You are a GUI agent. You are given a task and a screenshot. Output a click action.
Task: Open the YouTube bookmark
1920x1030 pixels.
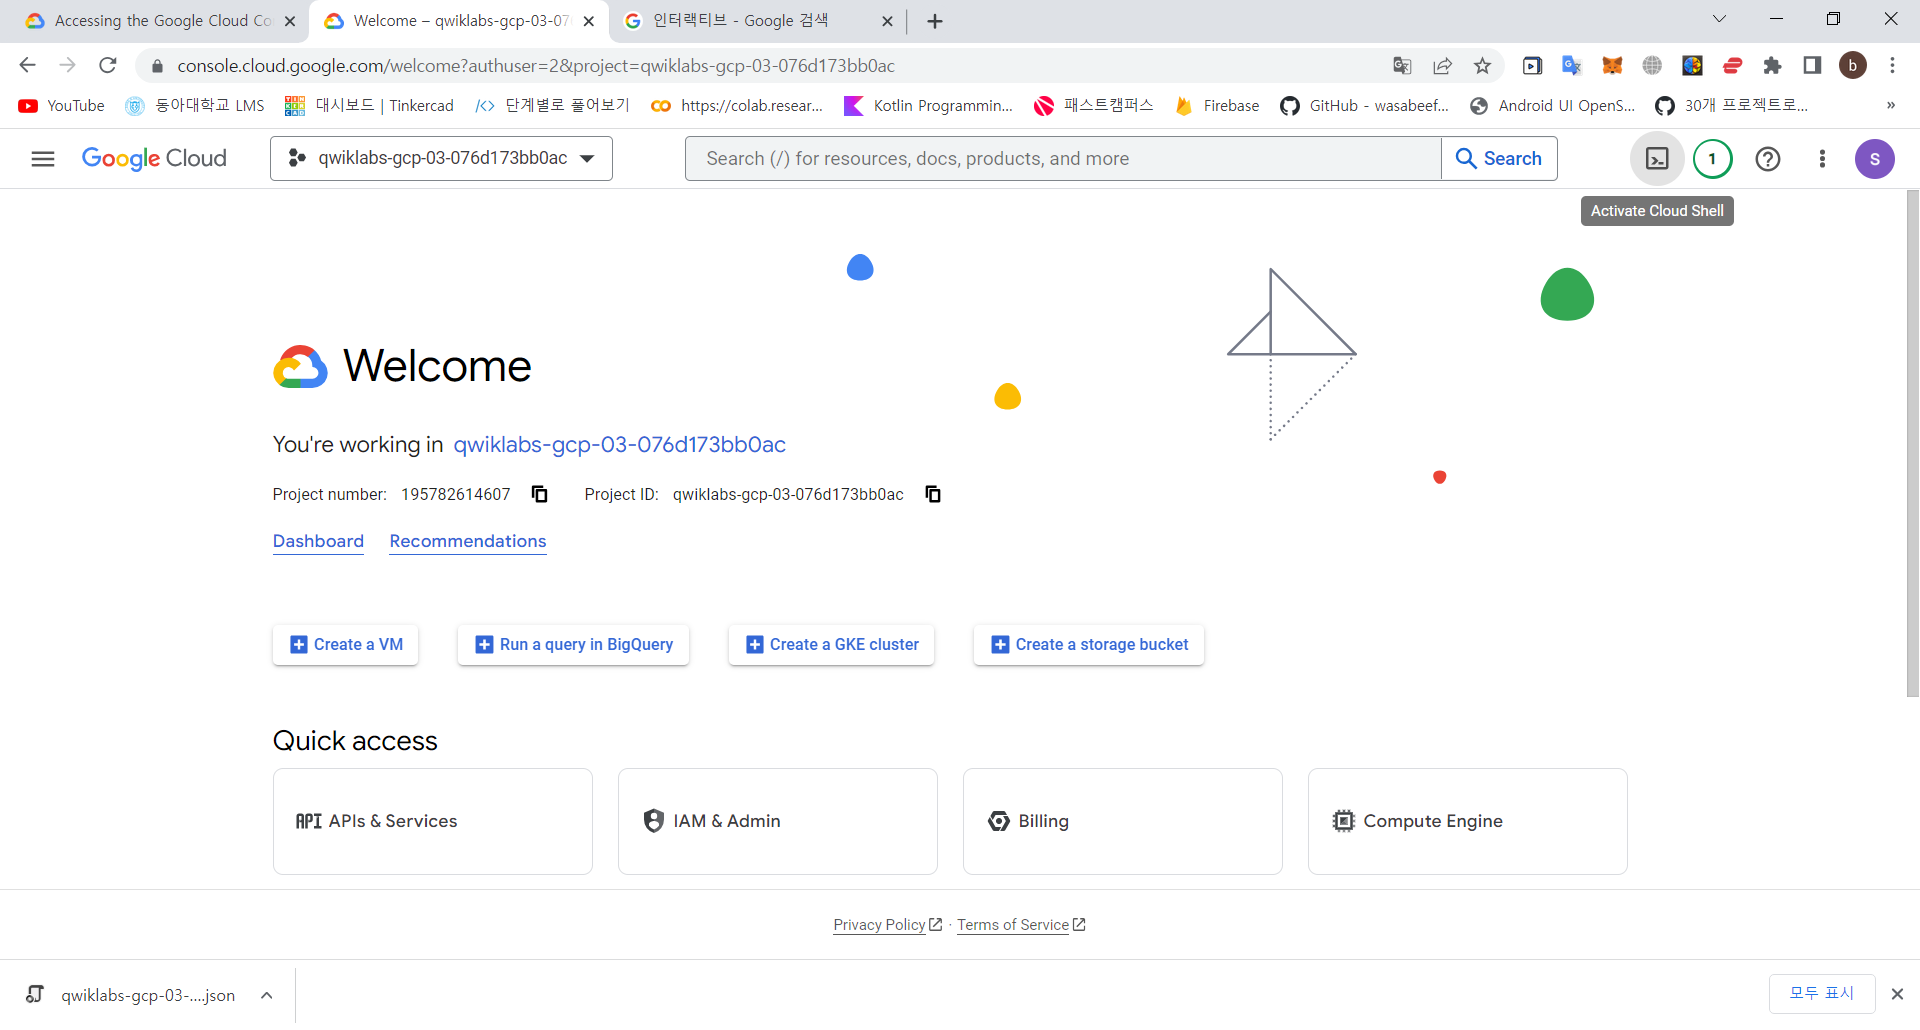tap(62, 106)
